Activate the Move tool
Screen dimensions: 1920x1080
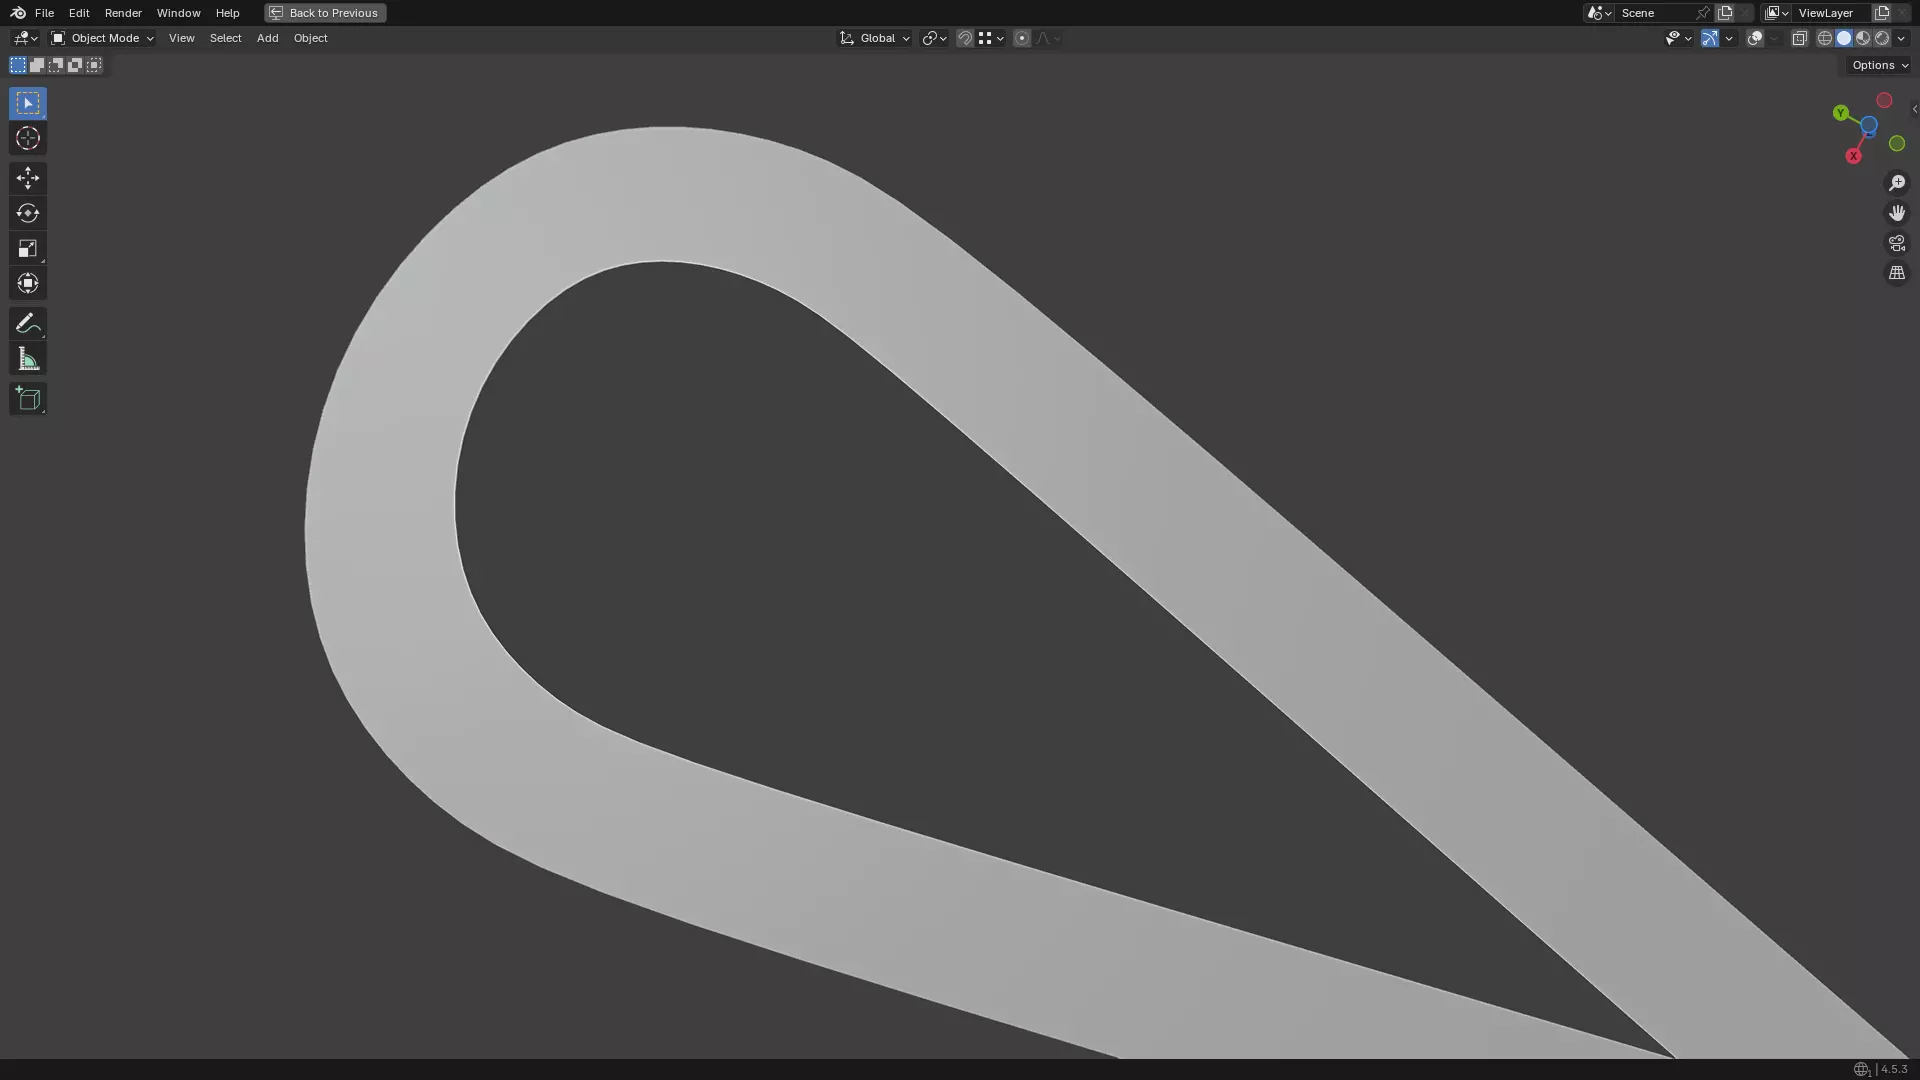pyautogui.click(x=27, y=178)
